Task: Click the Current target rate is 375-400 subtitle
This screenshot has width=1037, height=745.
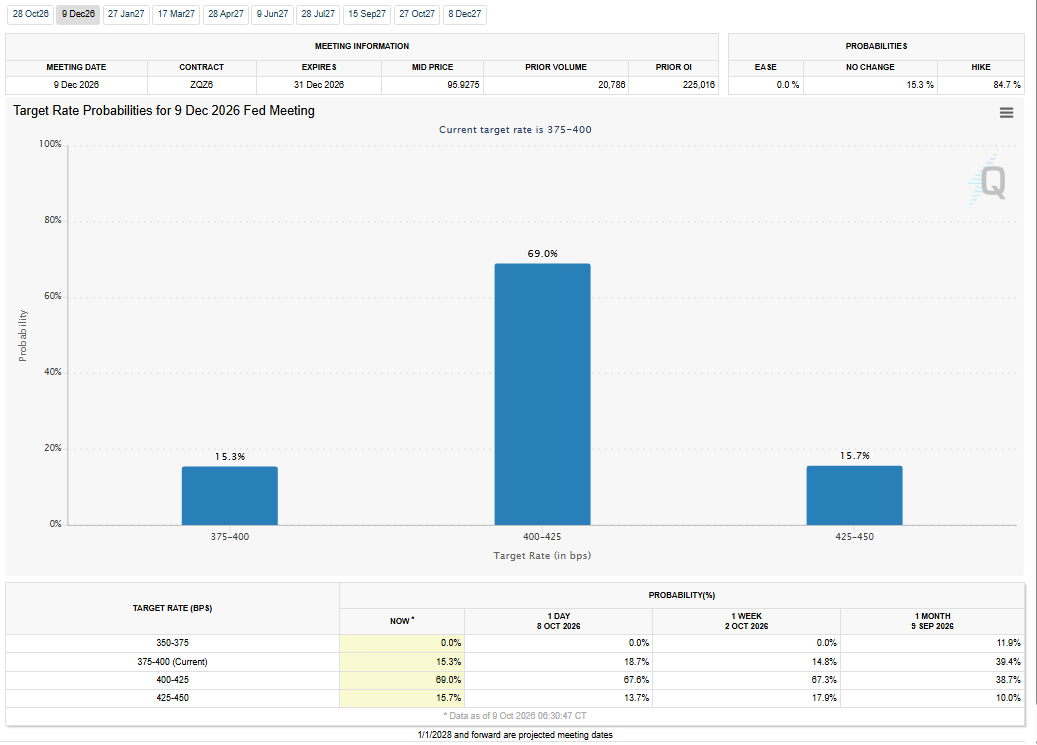Action: (x=515, y=130)
